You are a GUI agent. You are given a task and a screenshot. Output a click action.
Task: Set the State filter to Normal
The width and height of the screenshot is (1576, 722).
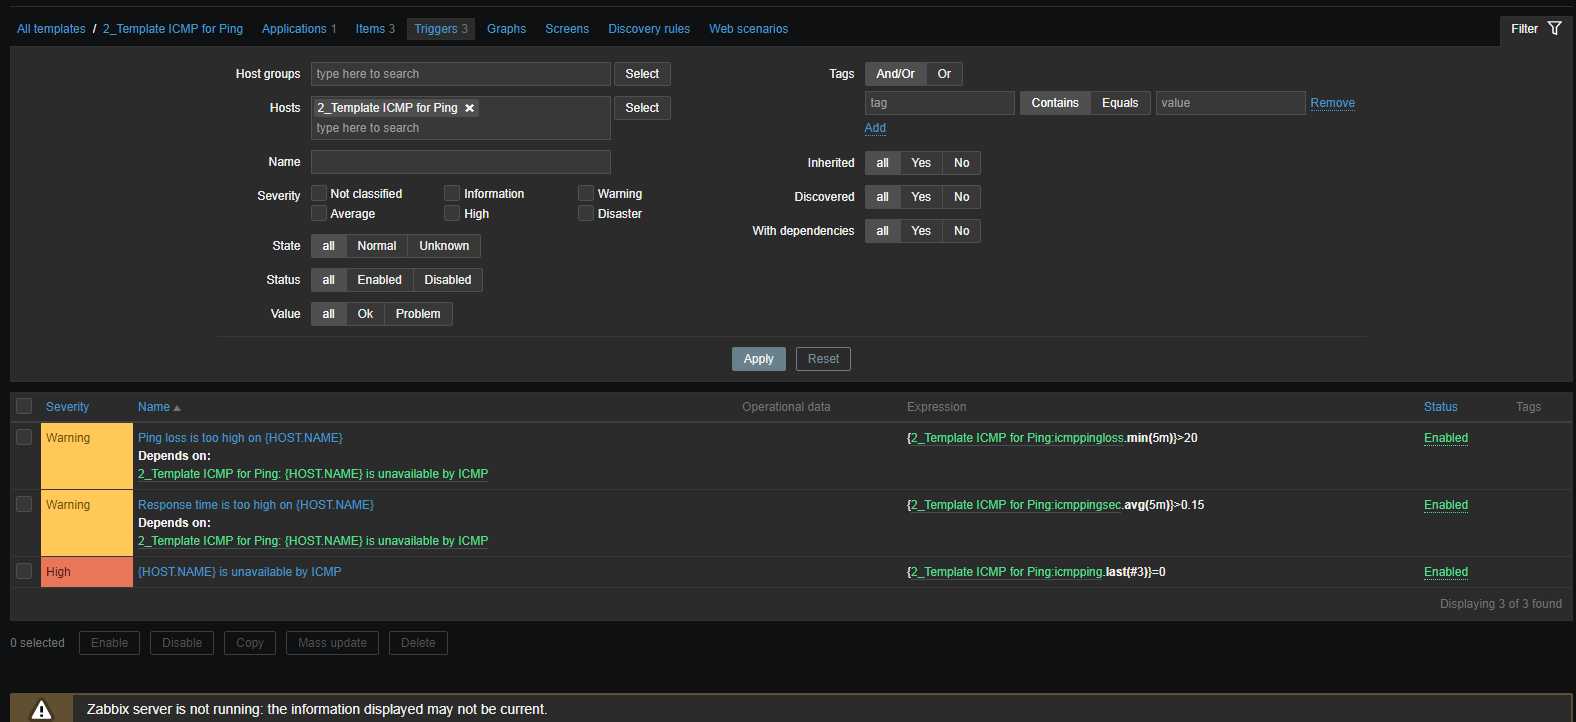(x=377, y=246)
